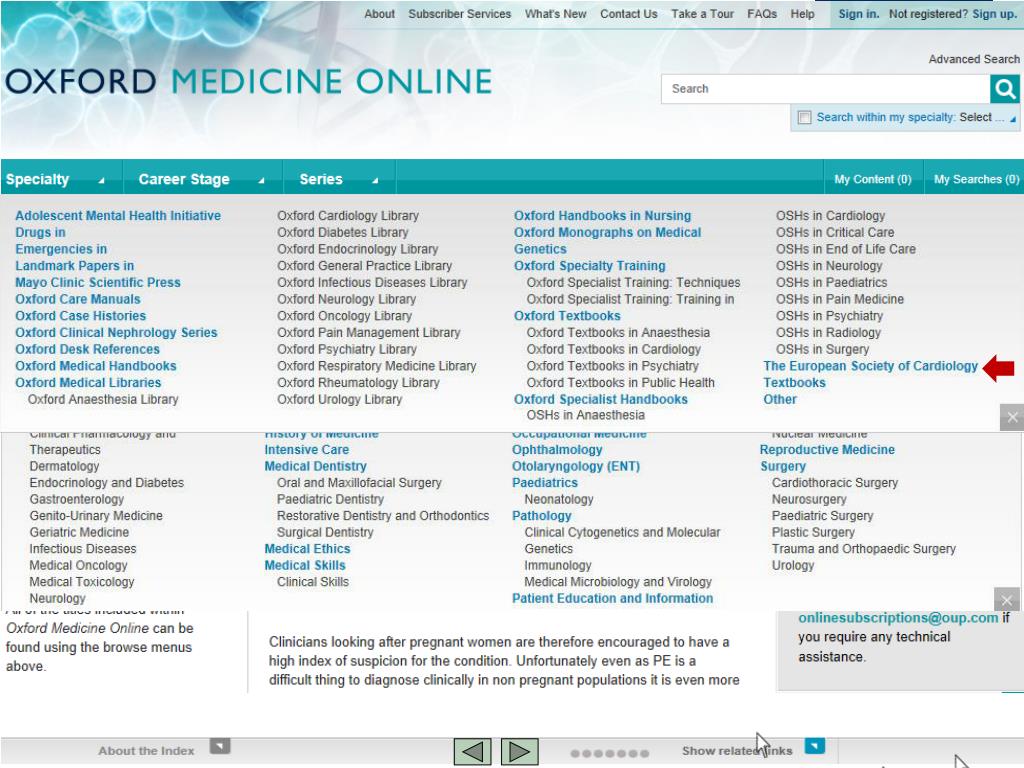This screenshot has height=768, width=1024.
Task: Close the Specialty dropdown panel
Action: click(1006, 599)
